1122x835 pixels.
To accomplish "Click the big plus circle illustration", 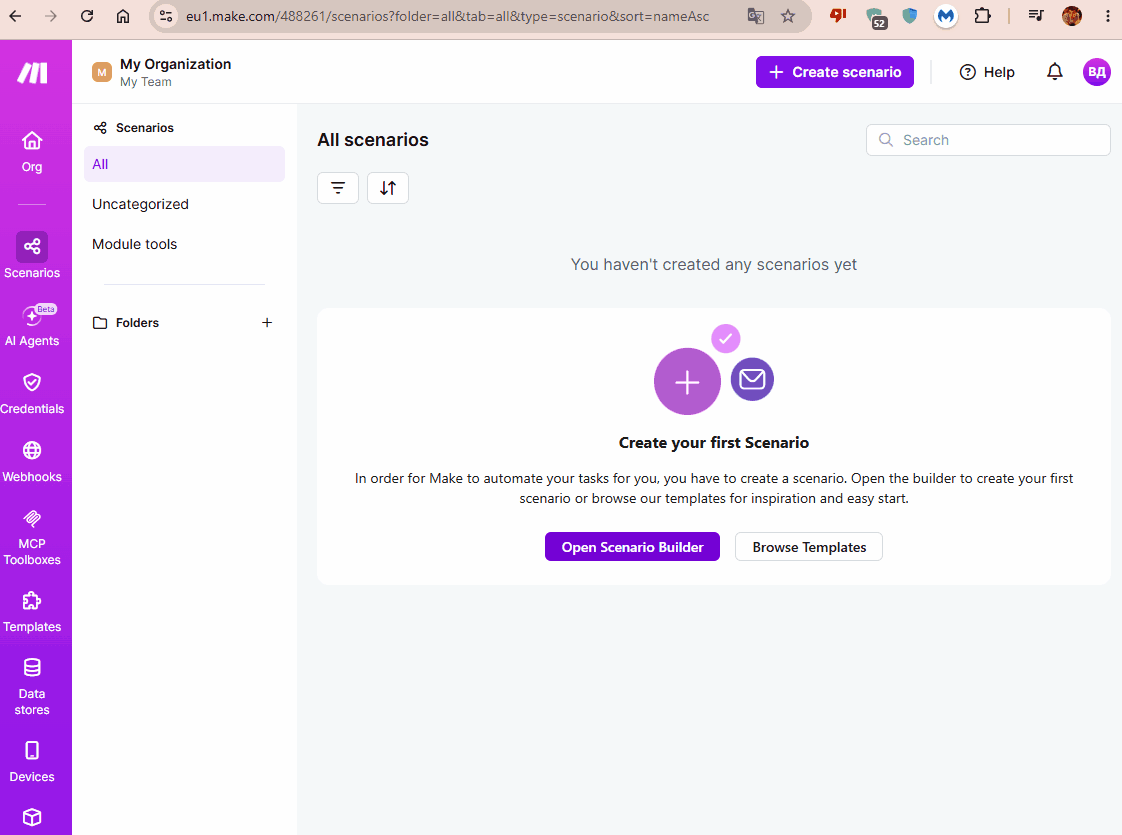I will click(x=687, y=381).
